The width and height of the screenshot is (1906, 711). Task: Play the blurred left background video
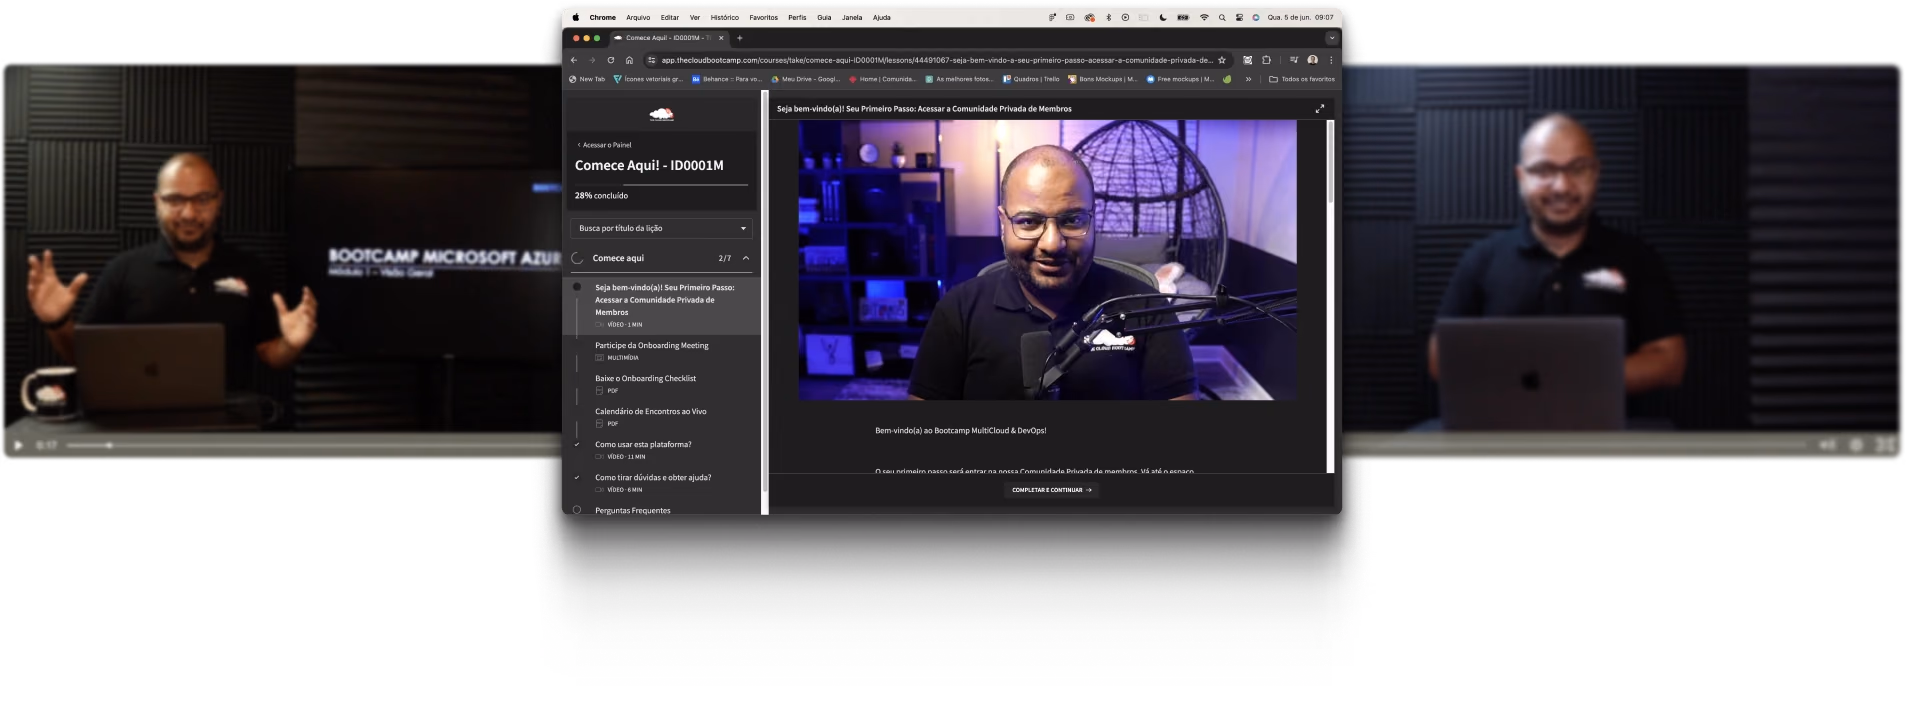pos(18,445)
